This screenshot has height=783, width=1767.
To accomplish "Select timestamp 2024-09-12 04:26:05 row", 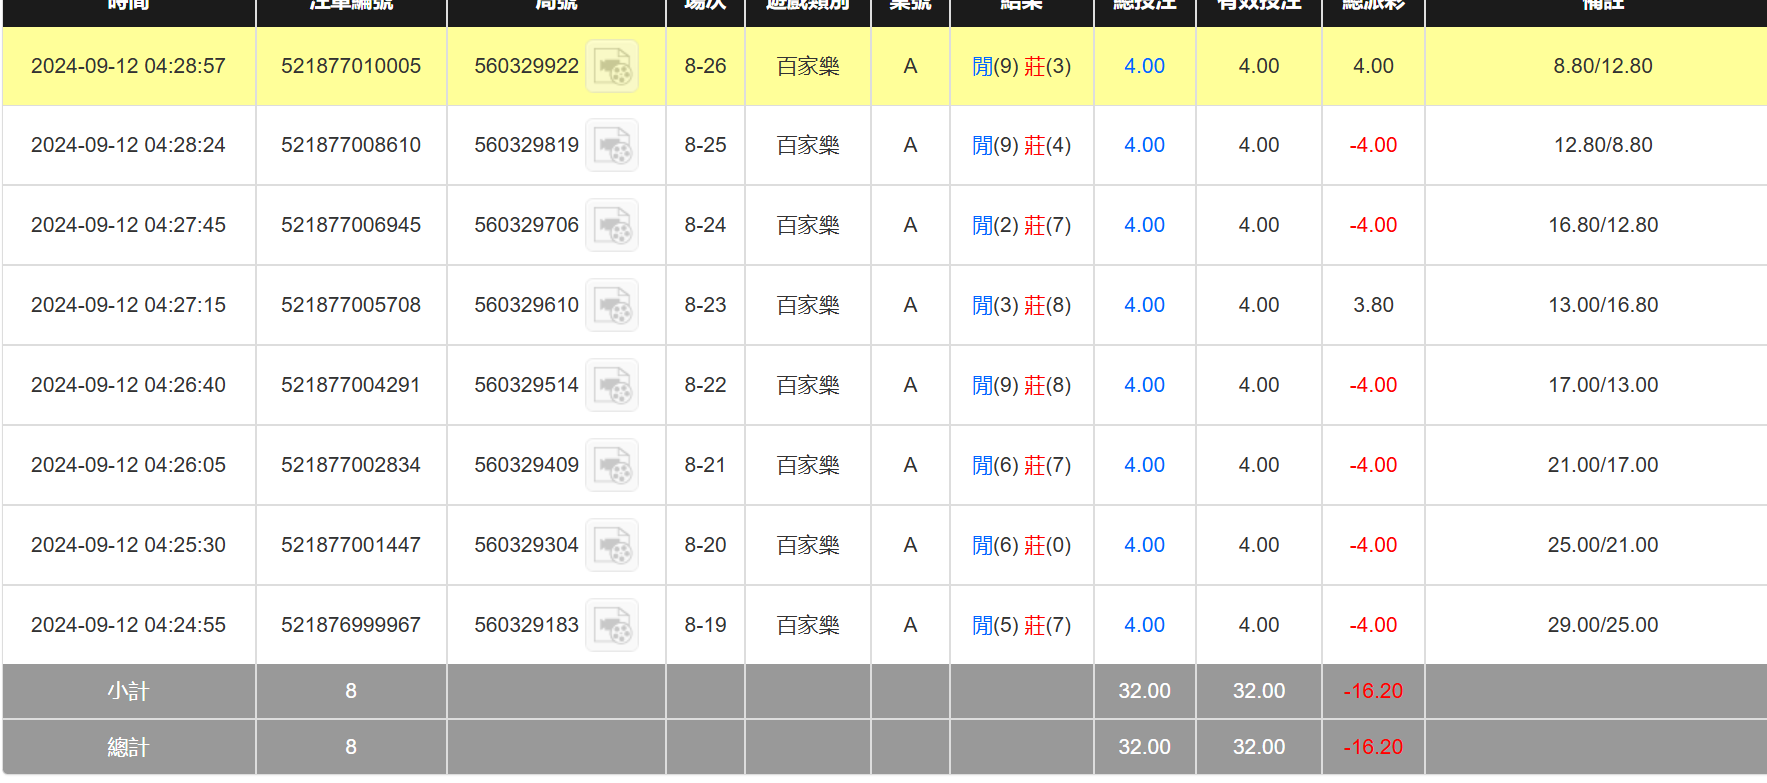I will [x=128, y=465].
